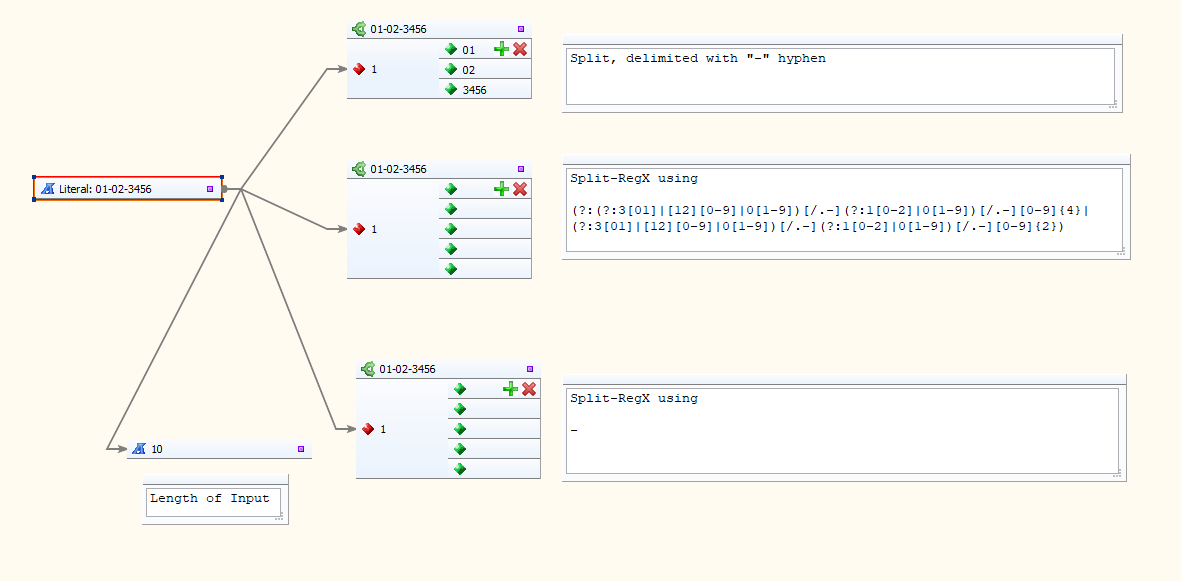Click the purple square on the first split node
1181x581 pixels.
(x=520, y=29)
